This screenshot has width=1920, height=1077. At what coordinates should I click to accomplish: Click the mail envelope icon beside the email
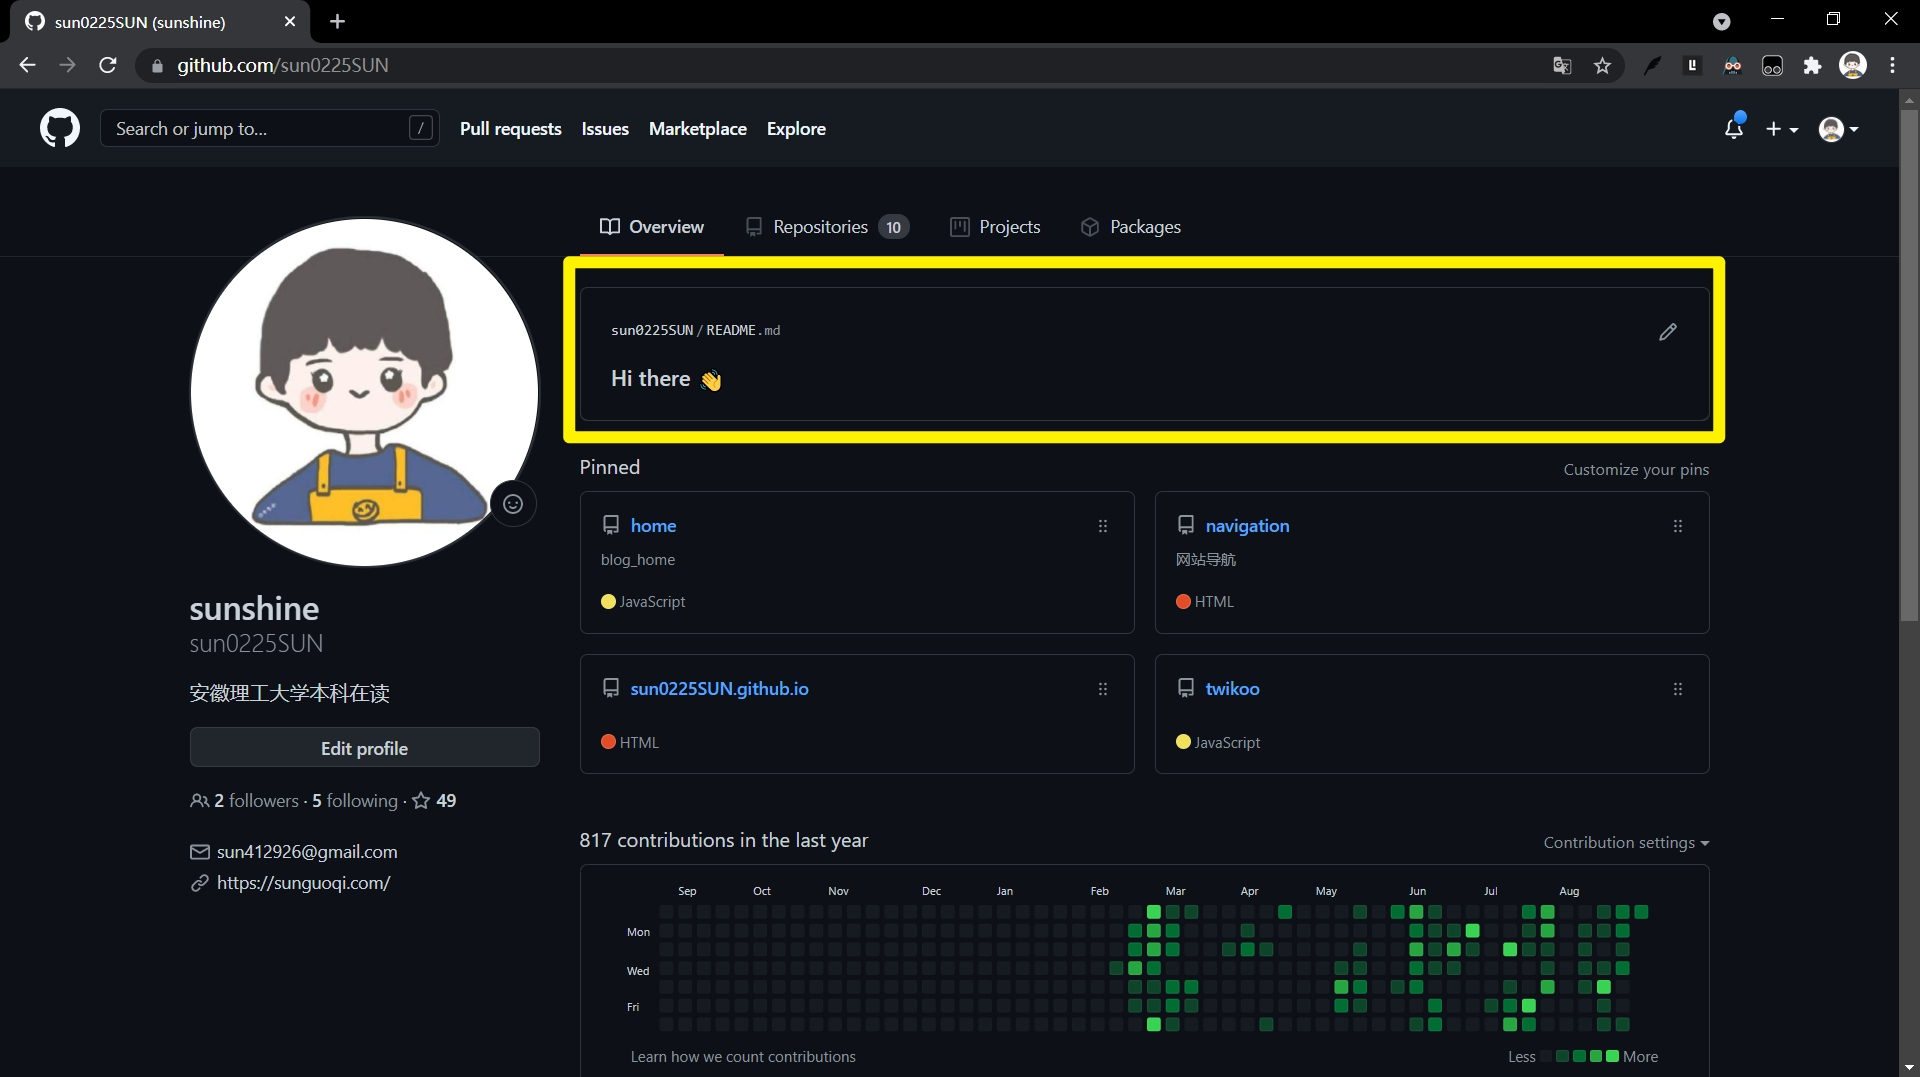coord(199,851)
